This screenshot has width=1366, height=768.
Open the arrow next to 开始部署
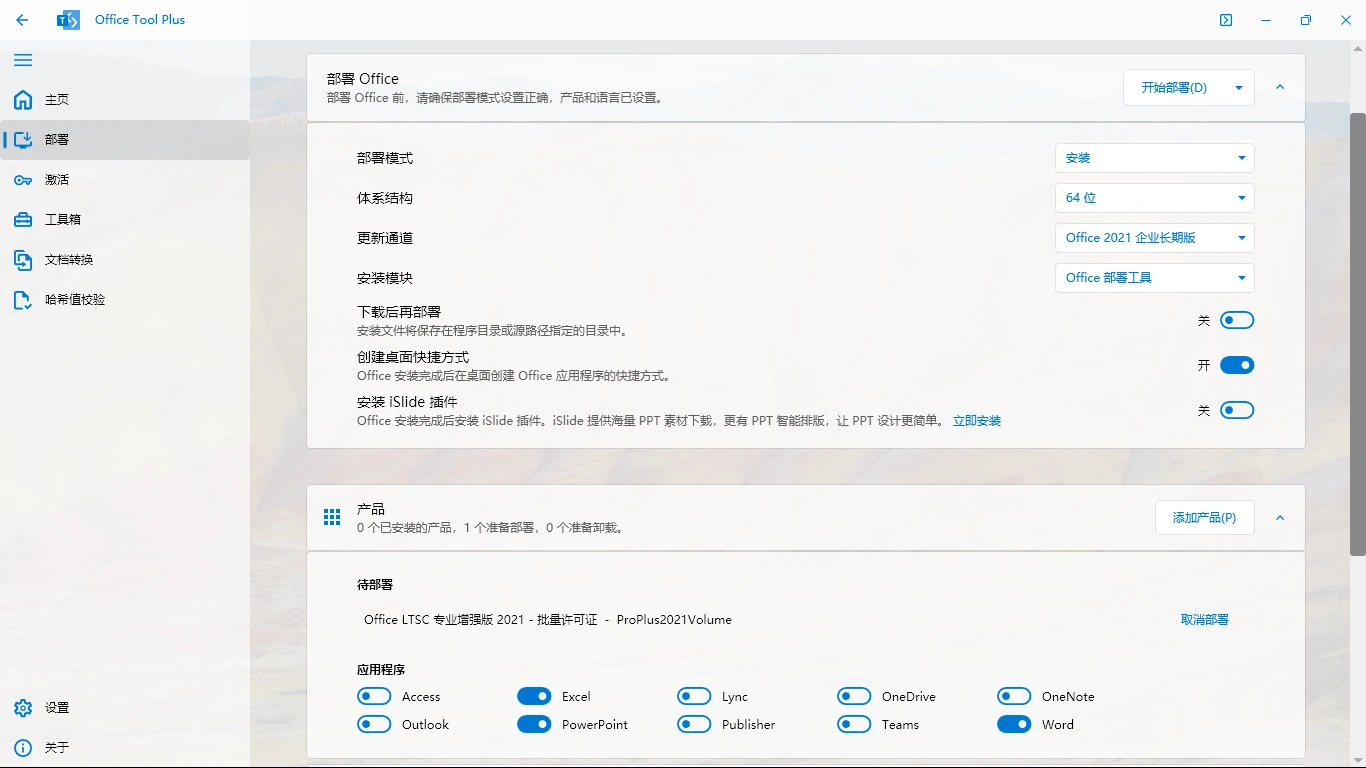(x=1239, y=88)
